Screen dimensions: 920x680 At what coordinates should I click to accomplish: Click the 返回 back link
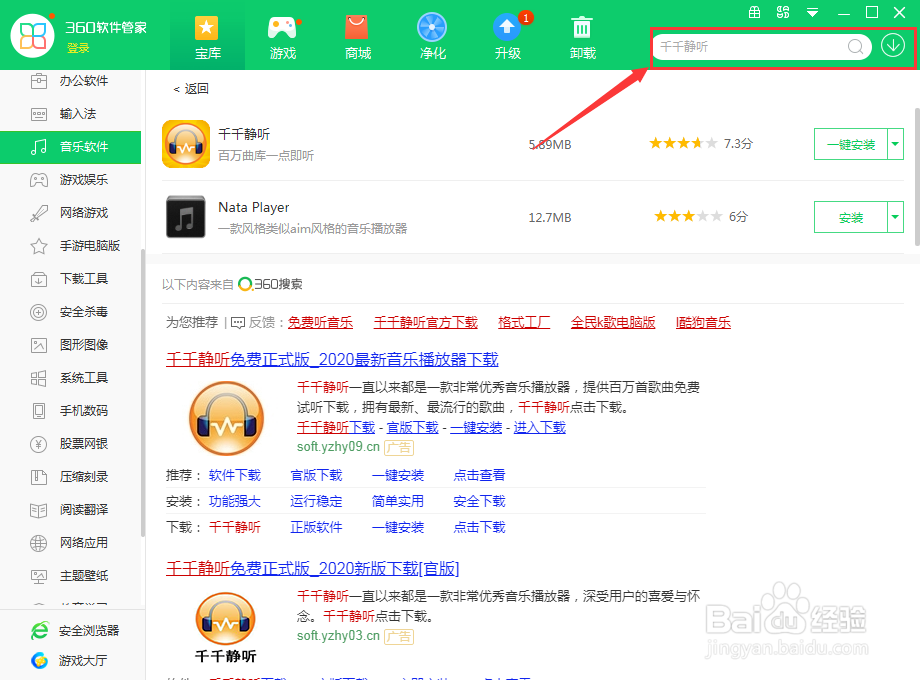click(x=191, y=89)
